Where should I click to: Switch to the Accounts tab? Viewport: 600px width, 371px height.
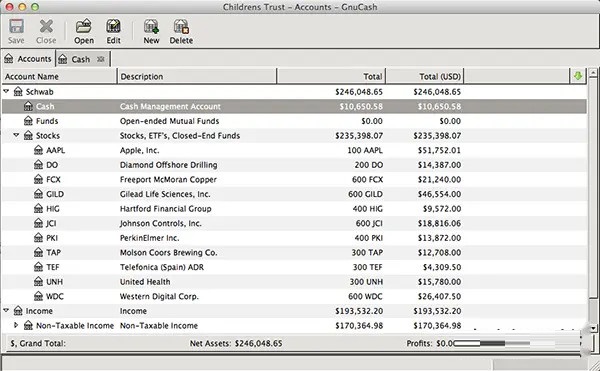(x=28, y=59)
